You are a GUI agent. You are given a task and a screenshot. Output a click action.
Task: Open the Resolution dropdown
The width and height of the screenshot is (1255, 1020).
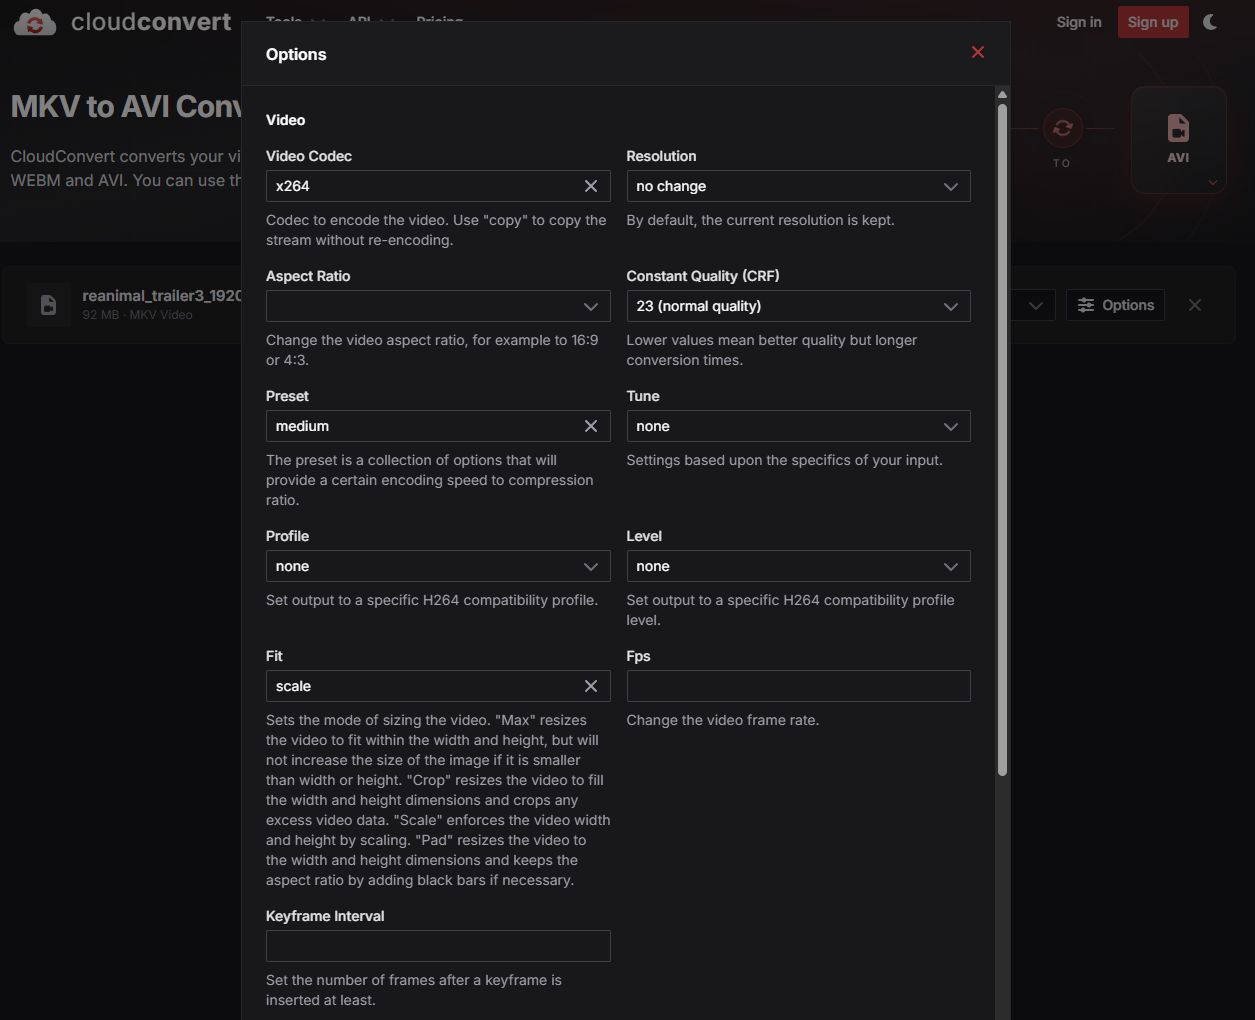[x=798, y=186]
